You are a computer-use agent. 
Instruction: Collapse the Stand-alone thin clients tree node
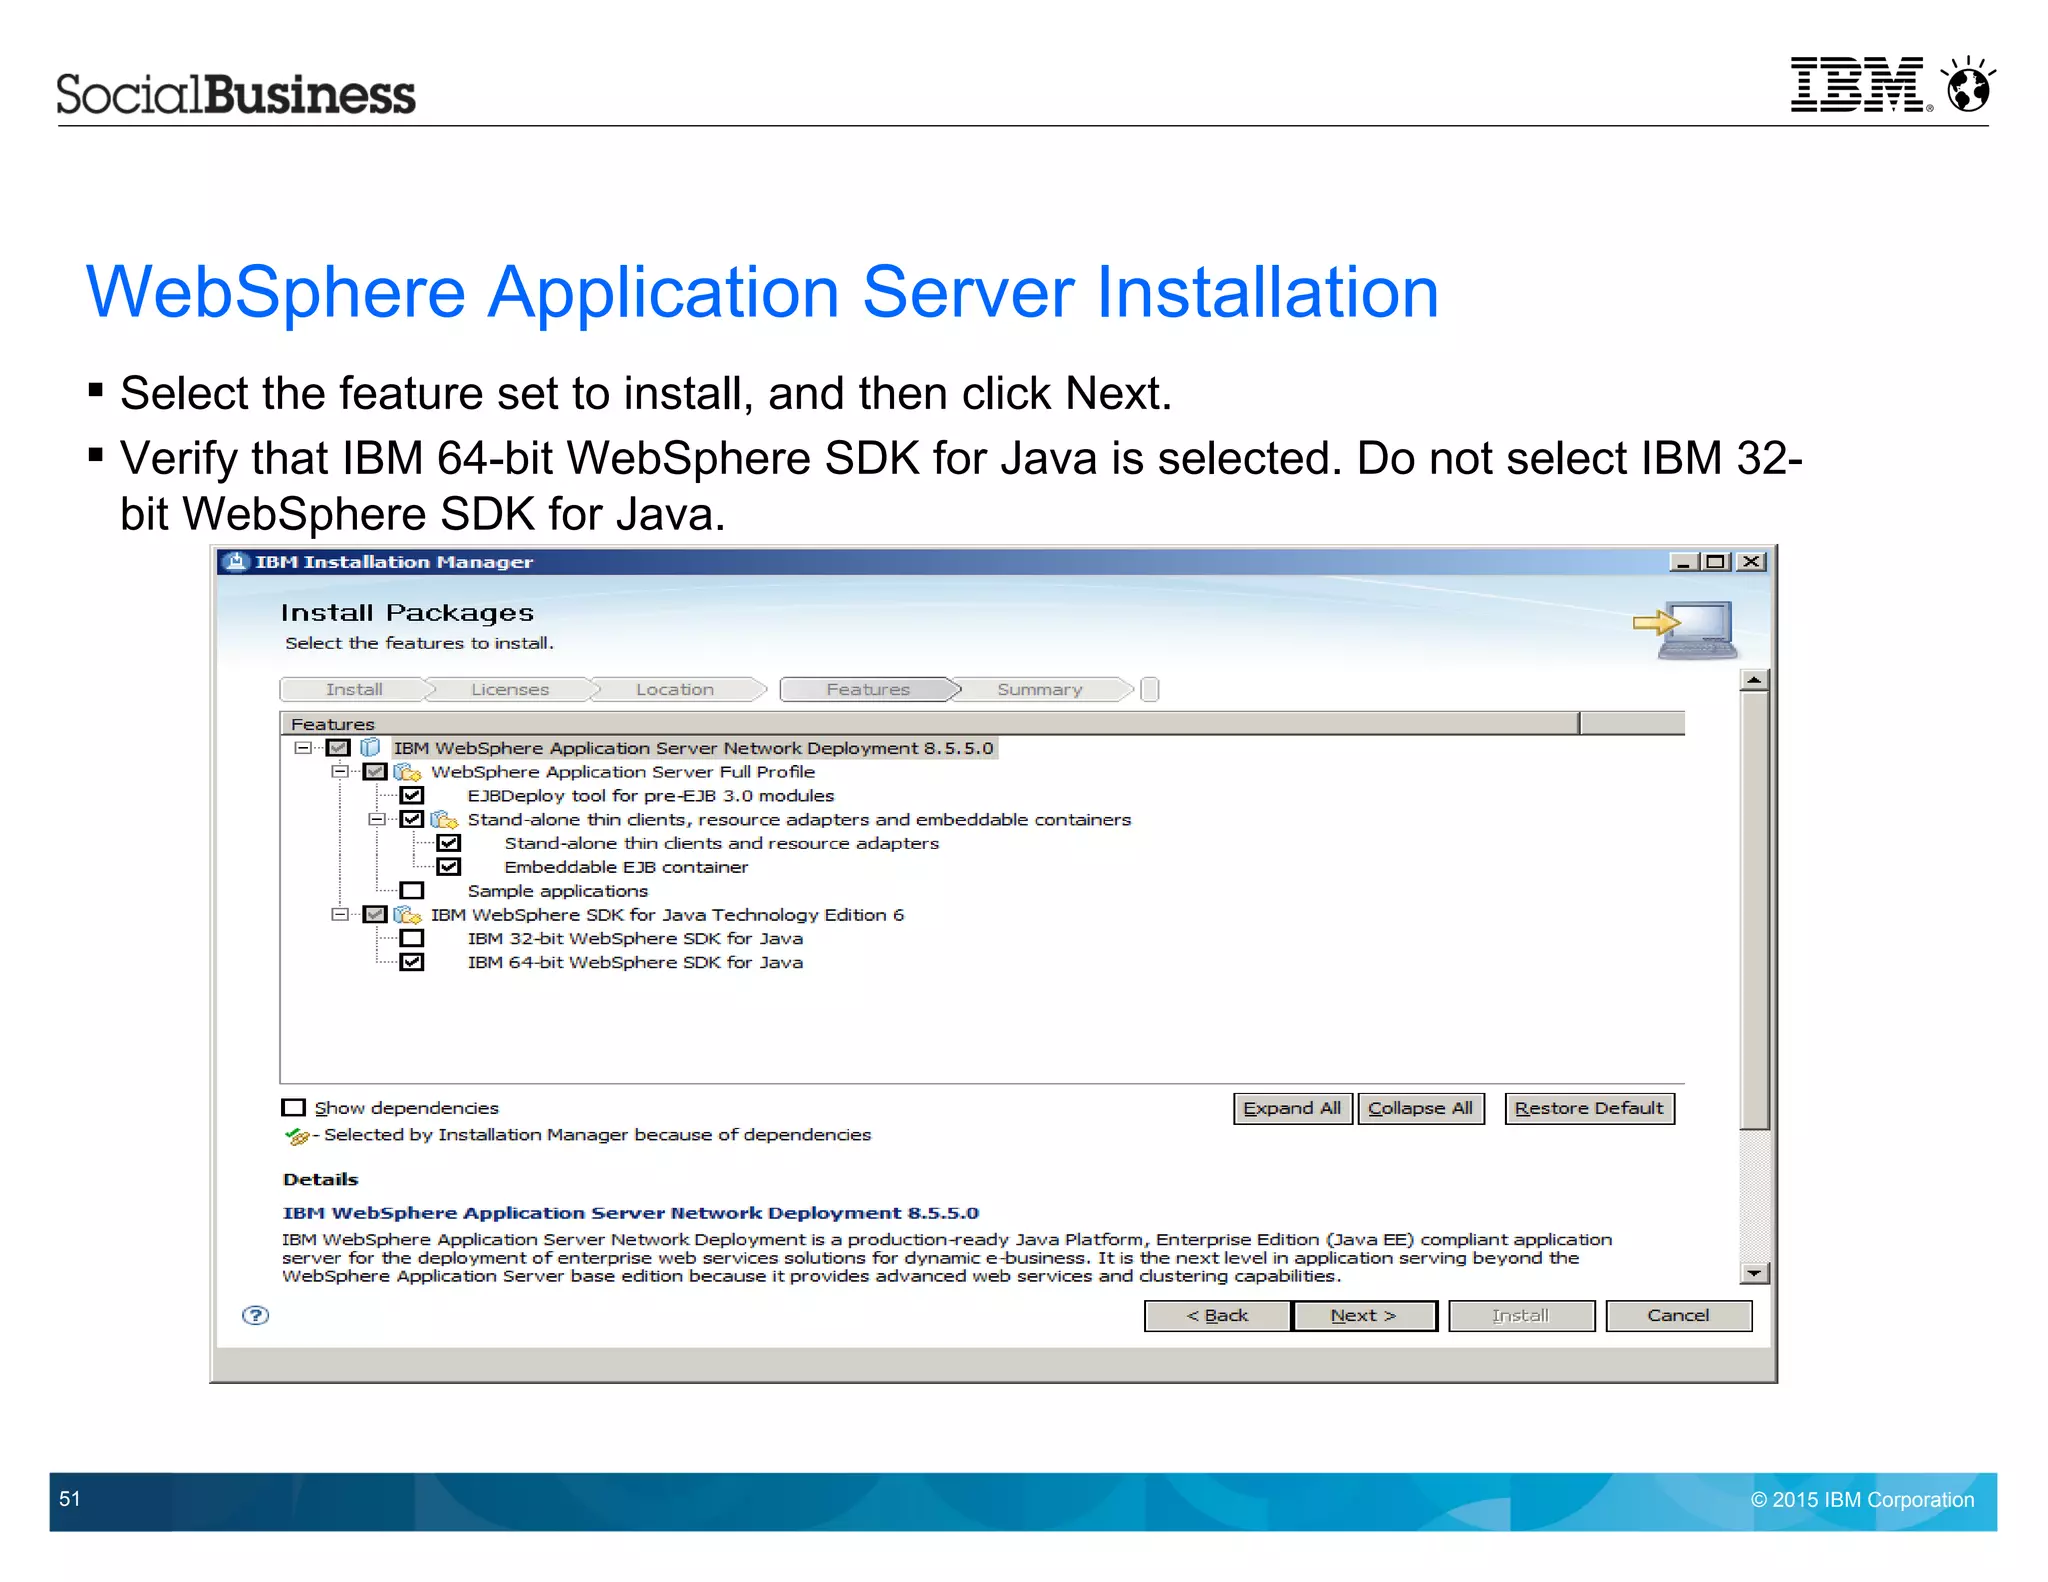click(377, 819)
